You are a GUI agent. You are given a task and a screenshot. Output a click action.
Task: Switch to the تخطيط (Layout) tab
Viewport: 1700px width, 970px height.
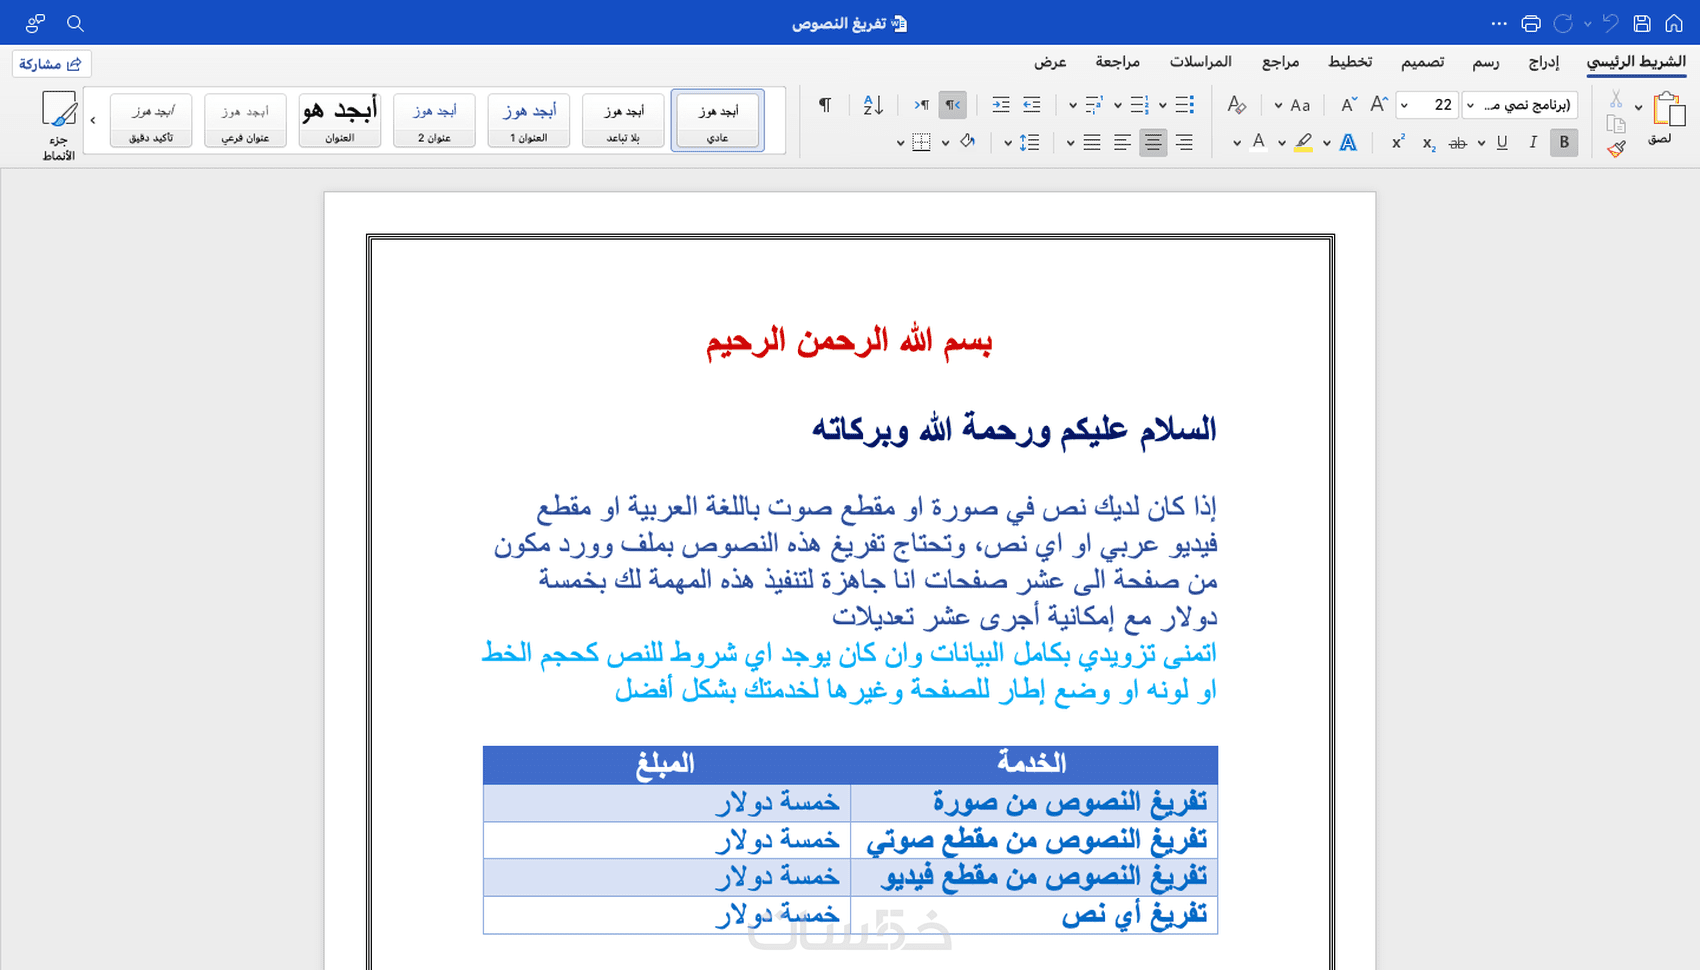point(1350,62)
